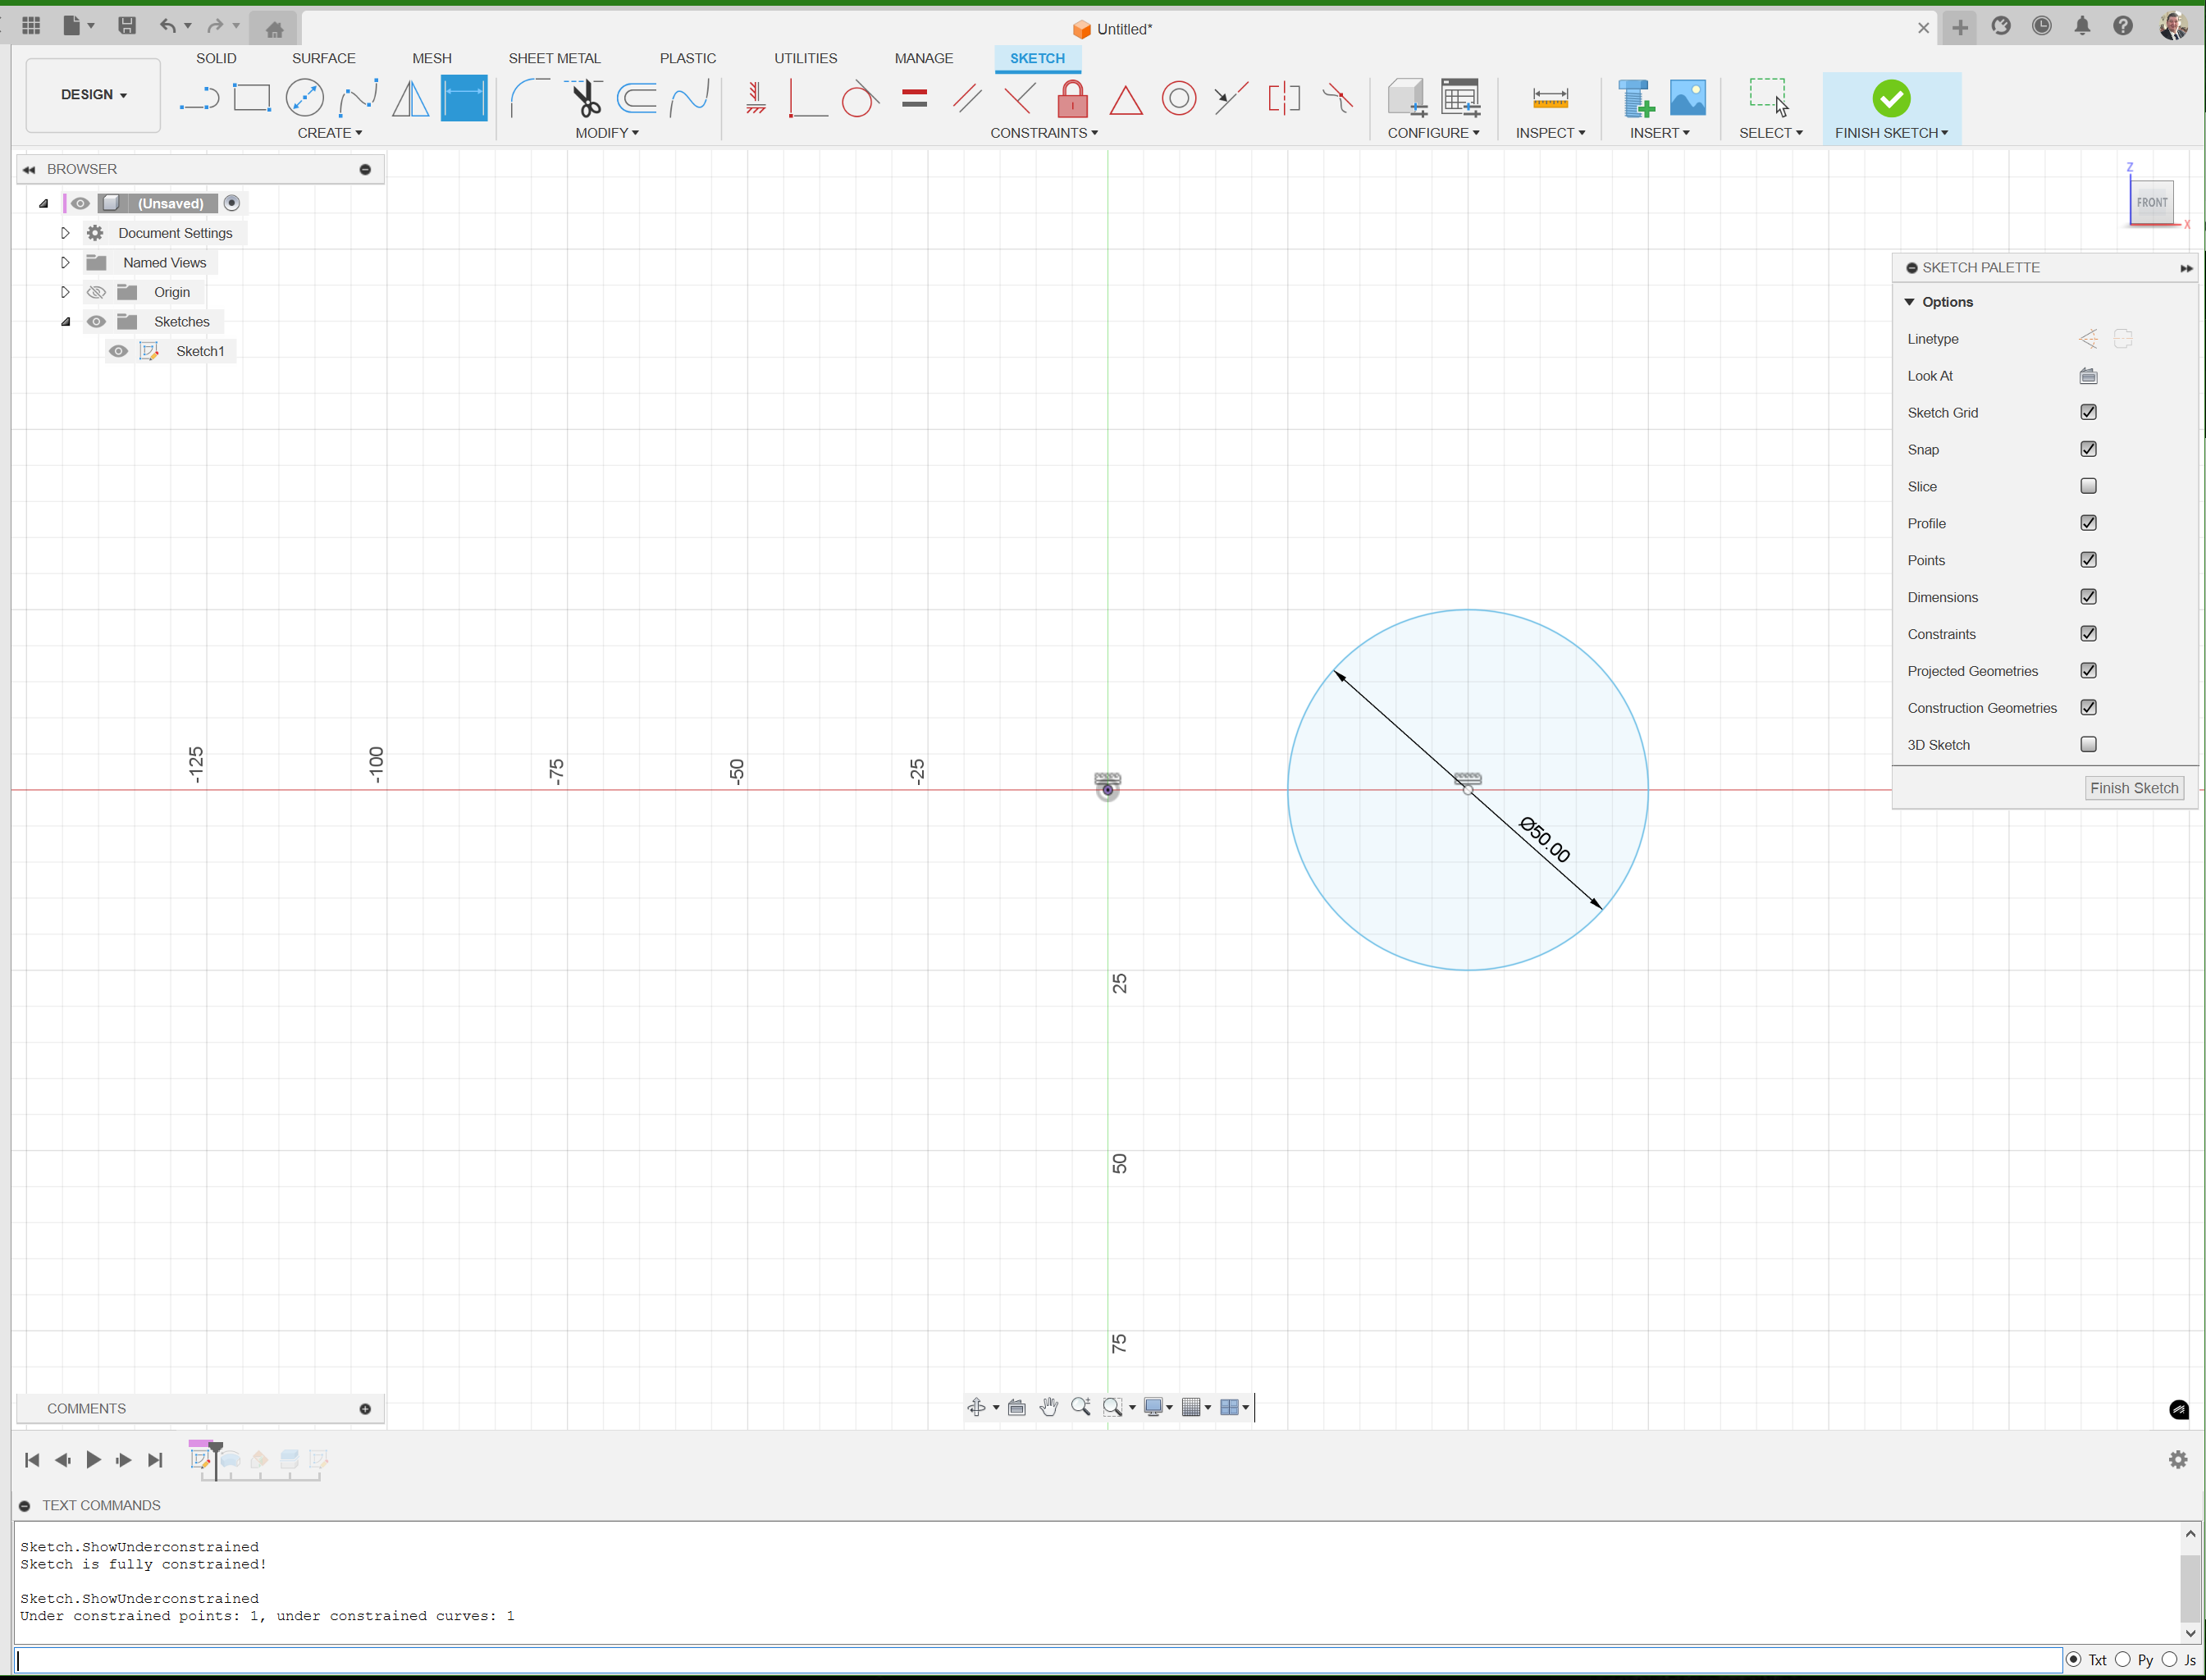The height and width of the screenshot is (1680, 2206).
Task: Collapse the Options section in Sketch Palette
Action: click(x=1909, y=302)
